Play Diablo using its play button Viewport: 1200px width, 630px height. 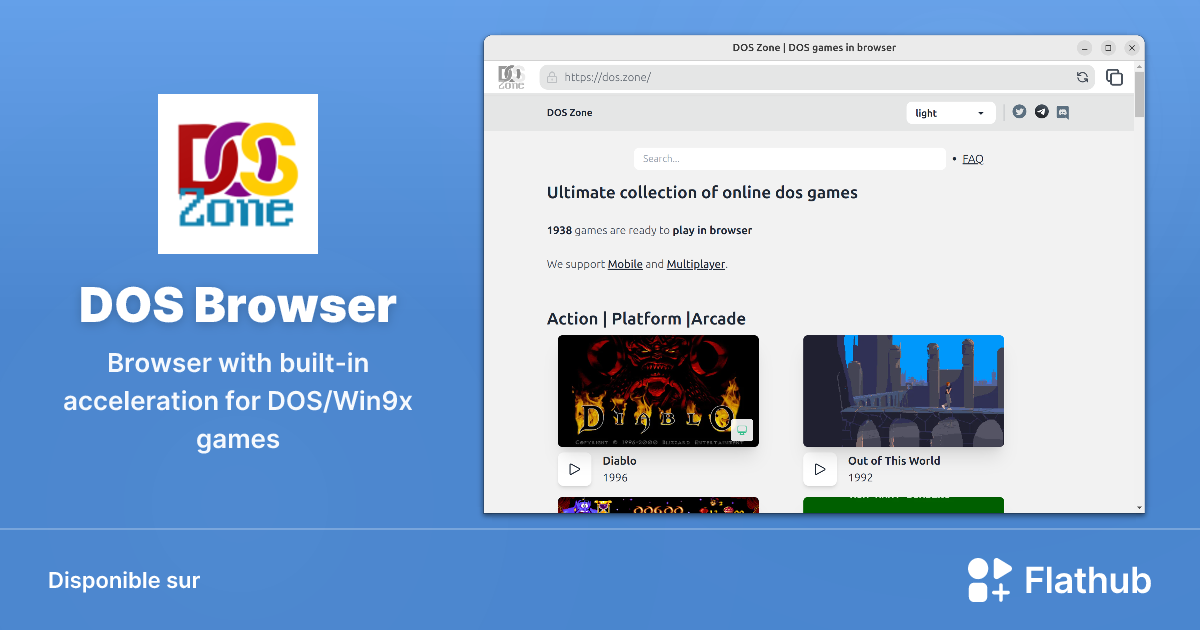(574, 469)
